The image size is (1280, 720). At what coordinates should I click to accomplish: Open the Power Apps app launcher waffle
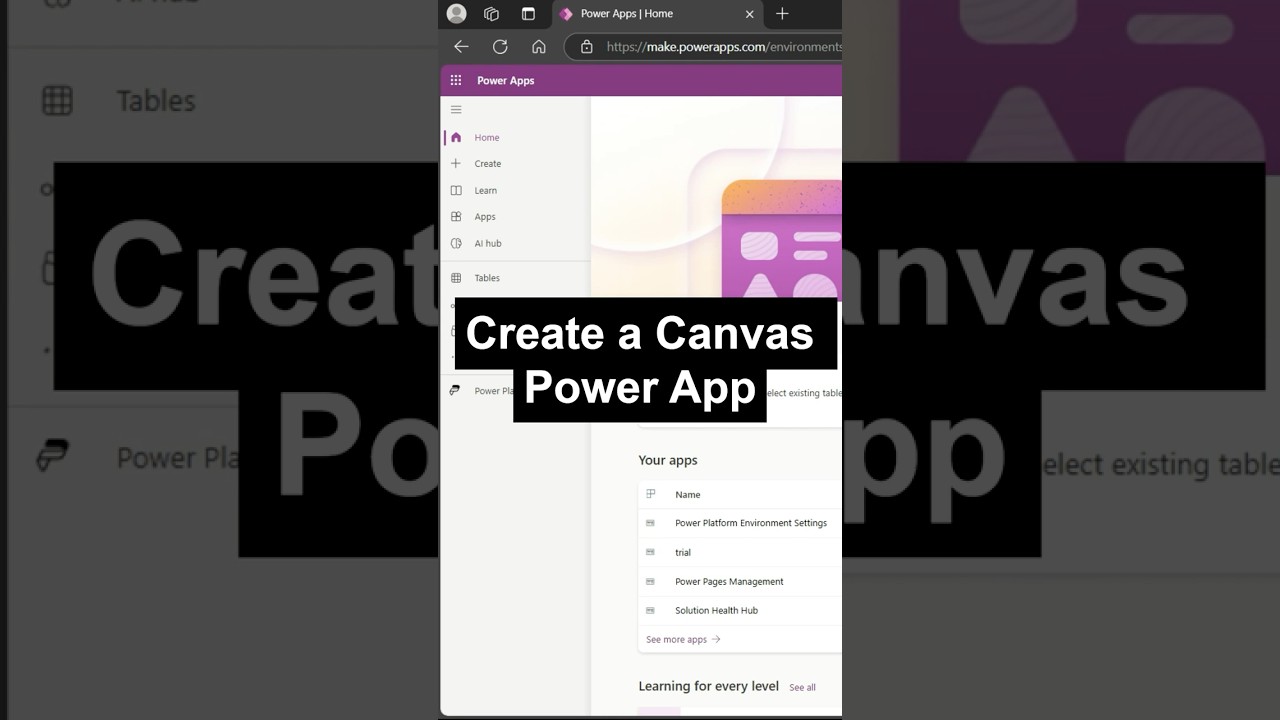click(456, 81)
